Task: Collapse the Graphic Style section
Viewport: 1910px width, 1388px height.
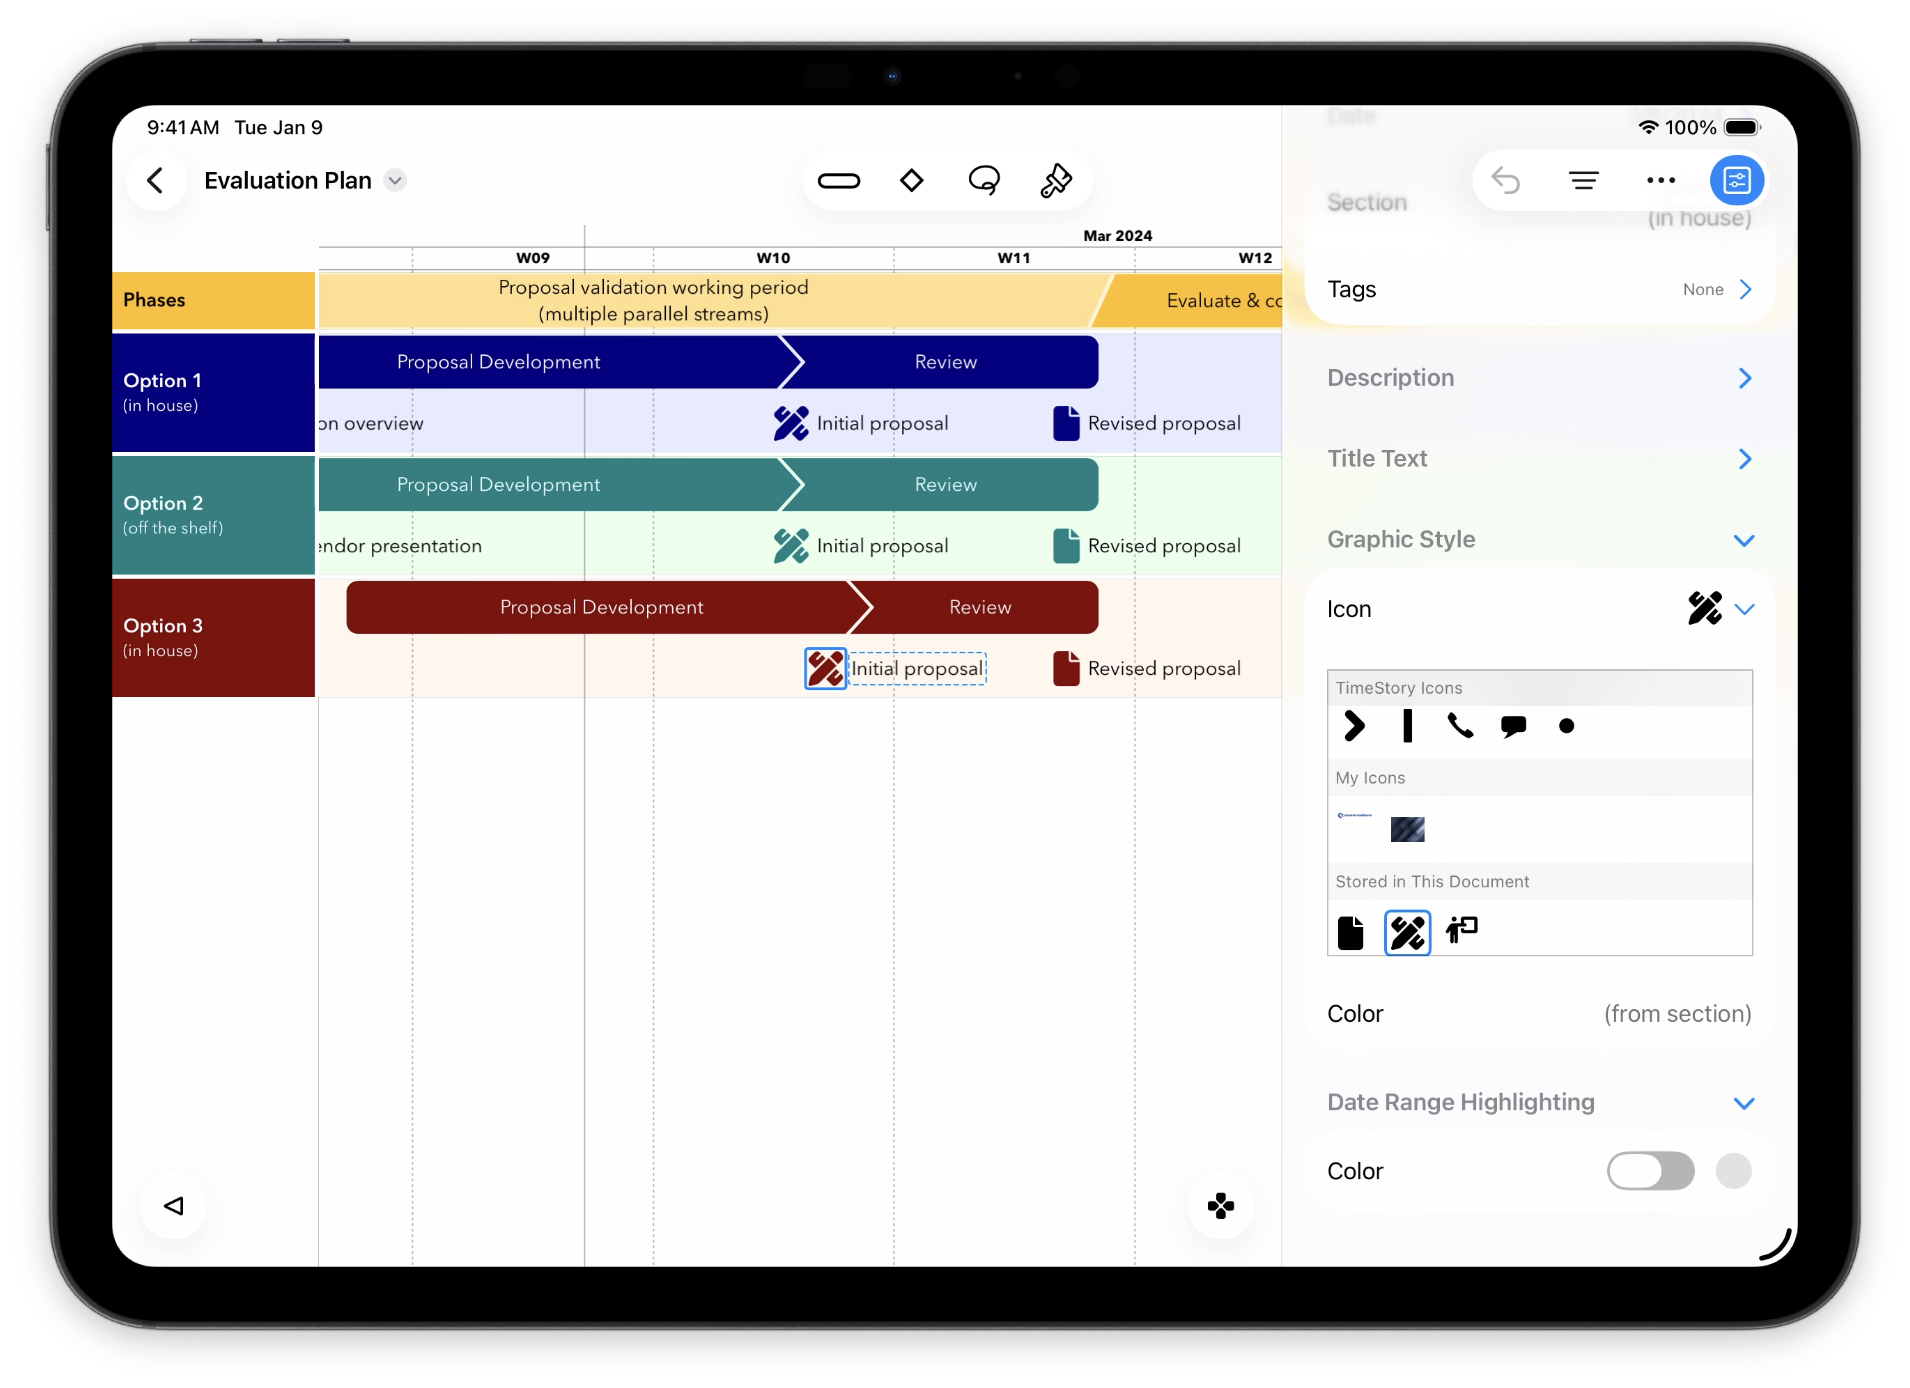Action: (x=1745, y=539)
